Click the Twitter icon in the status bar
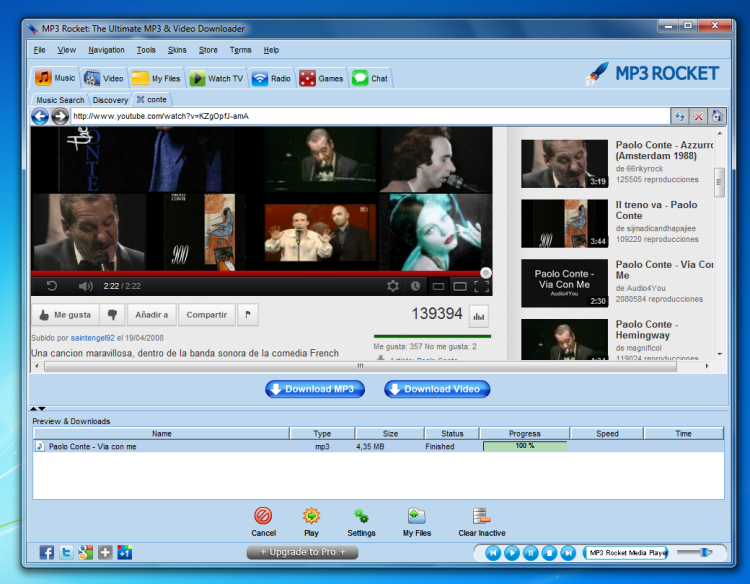750x584 pixels. tap(66, 552)
